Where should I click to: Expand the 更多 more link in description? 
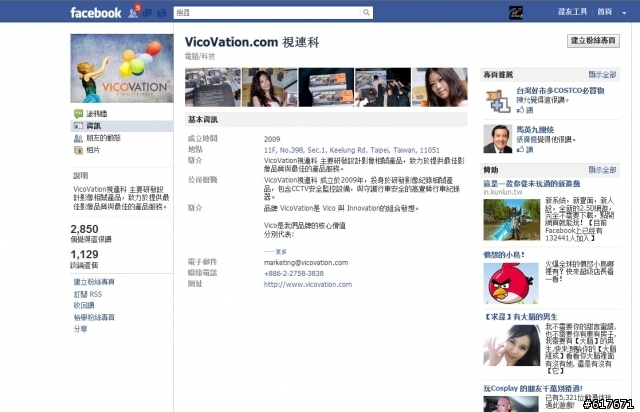pos(281,252)
